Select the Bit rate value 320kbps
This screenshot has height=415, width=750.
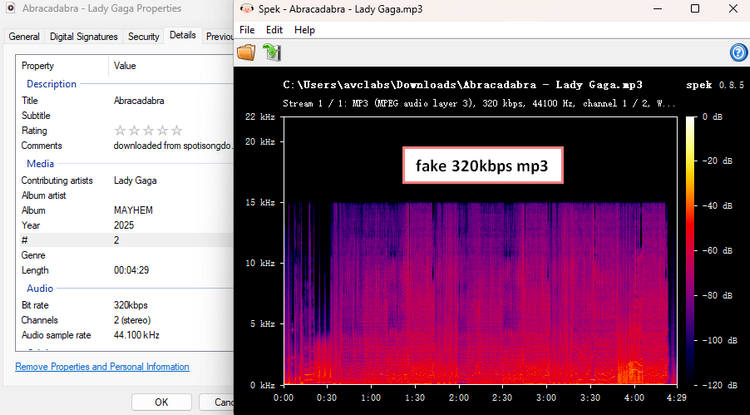[x=131, y=305]
